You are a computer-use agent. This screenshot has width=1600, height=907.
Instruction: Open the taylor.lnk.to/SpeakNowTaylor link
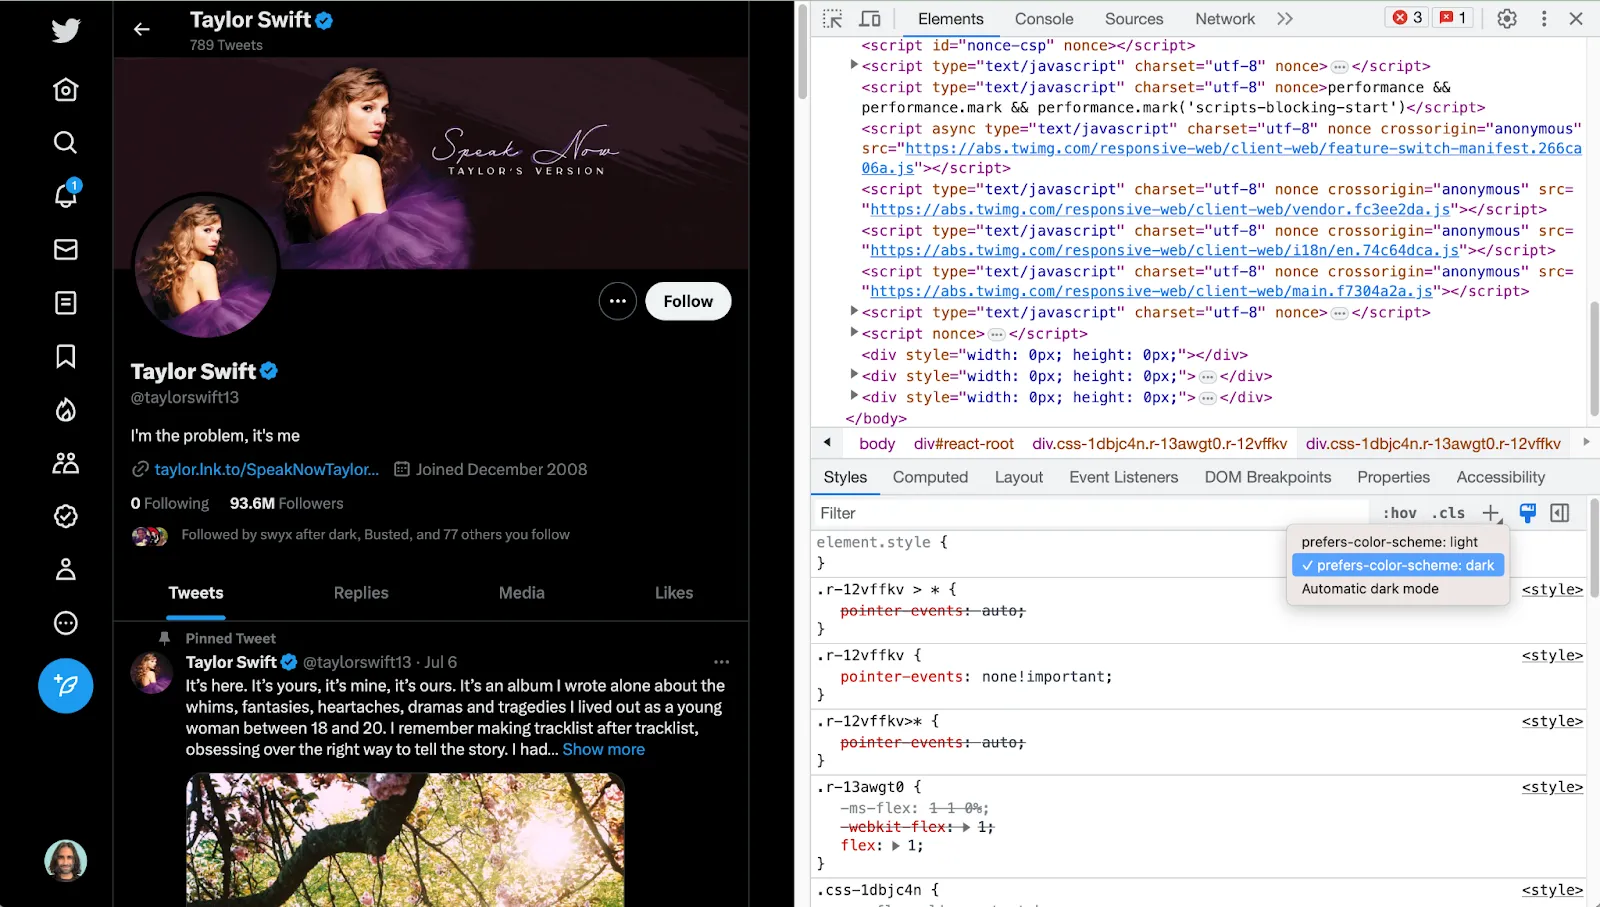click(x=267, y=469)
